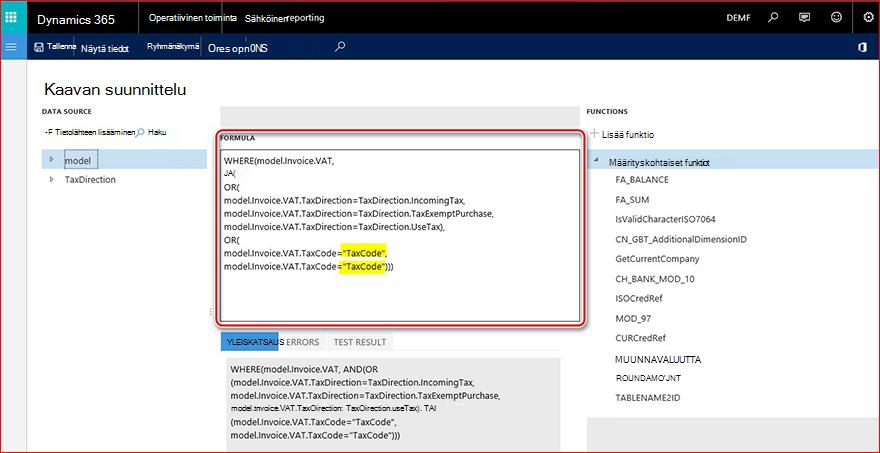Click Tietolähteen lisääminen button
Screen dimensions: 880x453
point(90,133)
